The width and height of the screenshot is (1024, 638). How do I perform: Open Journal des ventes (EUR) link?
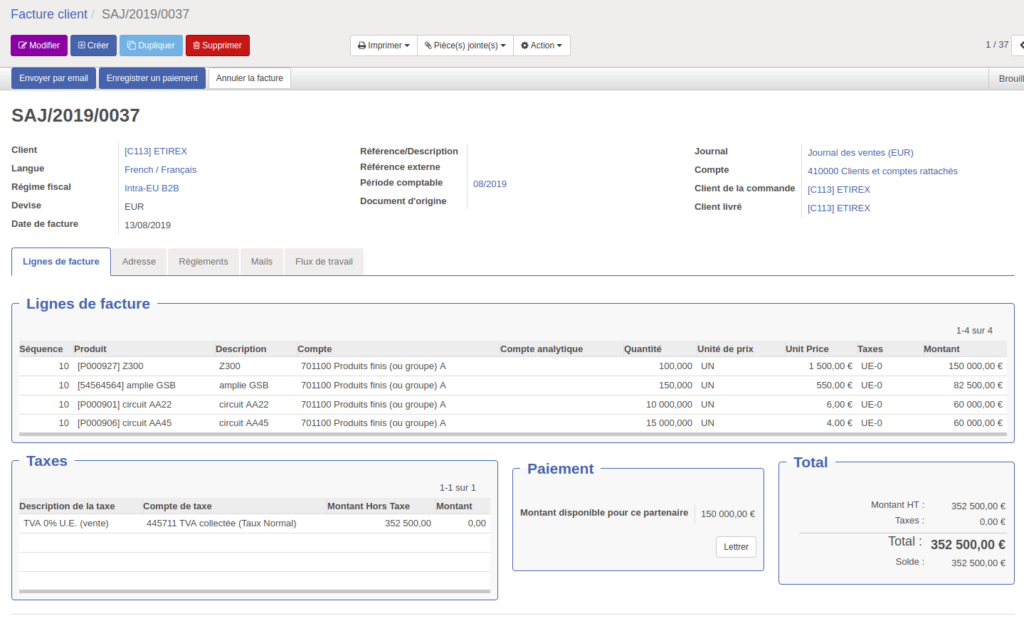(x=860, y=153)
